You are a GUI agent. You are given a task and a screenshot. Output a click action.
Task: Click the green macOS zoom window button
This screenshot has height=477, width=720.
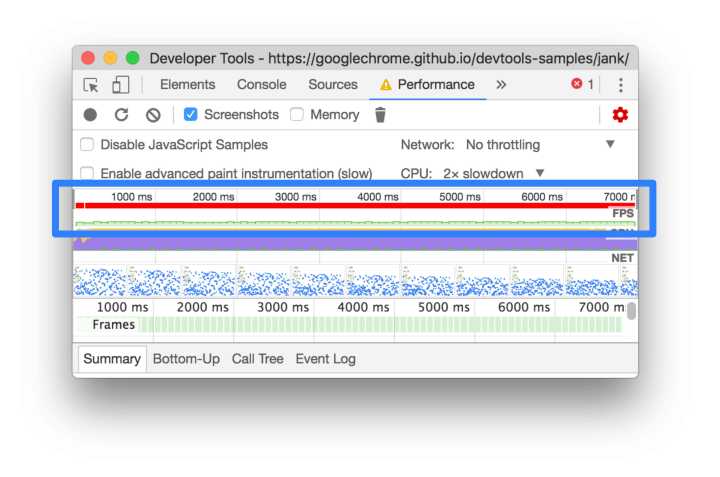click(x=133, y=58)
